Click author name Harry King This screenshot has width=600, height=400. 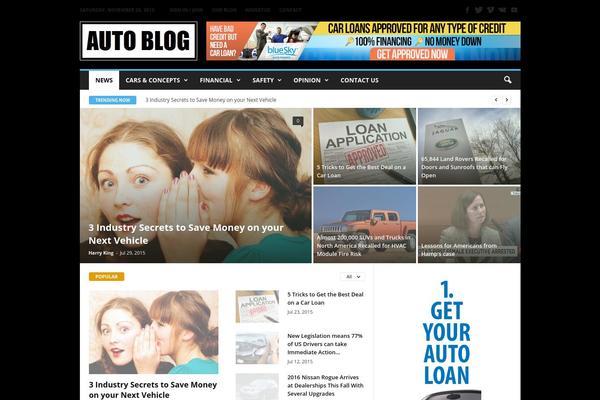tap(101, 253)
